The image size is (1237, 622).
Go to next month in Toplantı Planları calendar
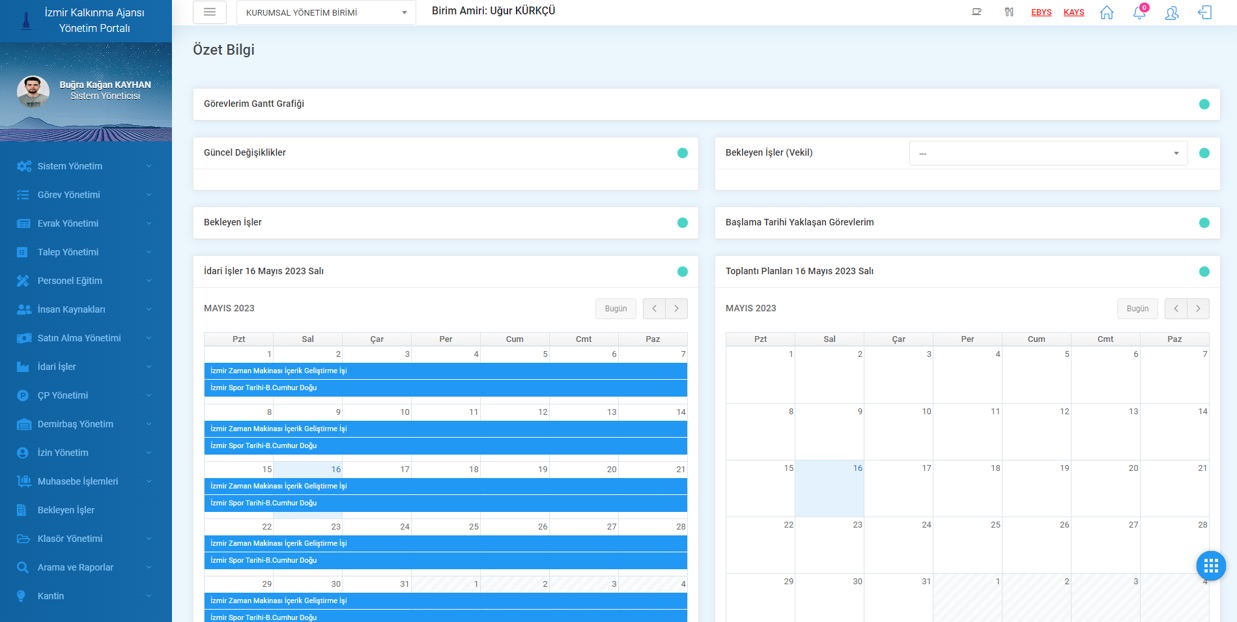click(x=1199, y=309)
